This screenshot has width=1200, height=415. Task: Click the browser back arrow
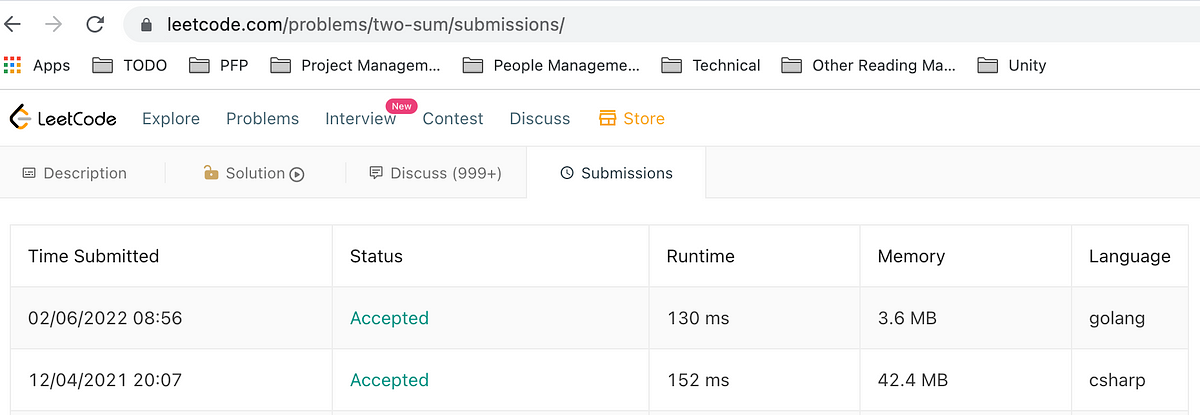coord(12,24)
